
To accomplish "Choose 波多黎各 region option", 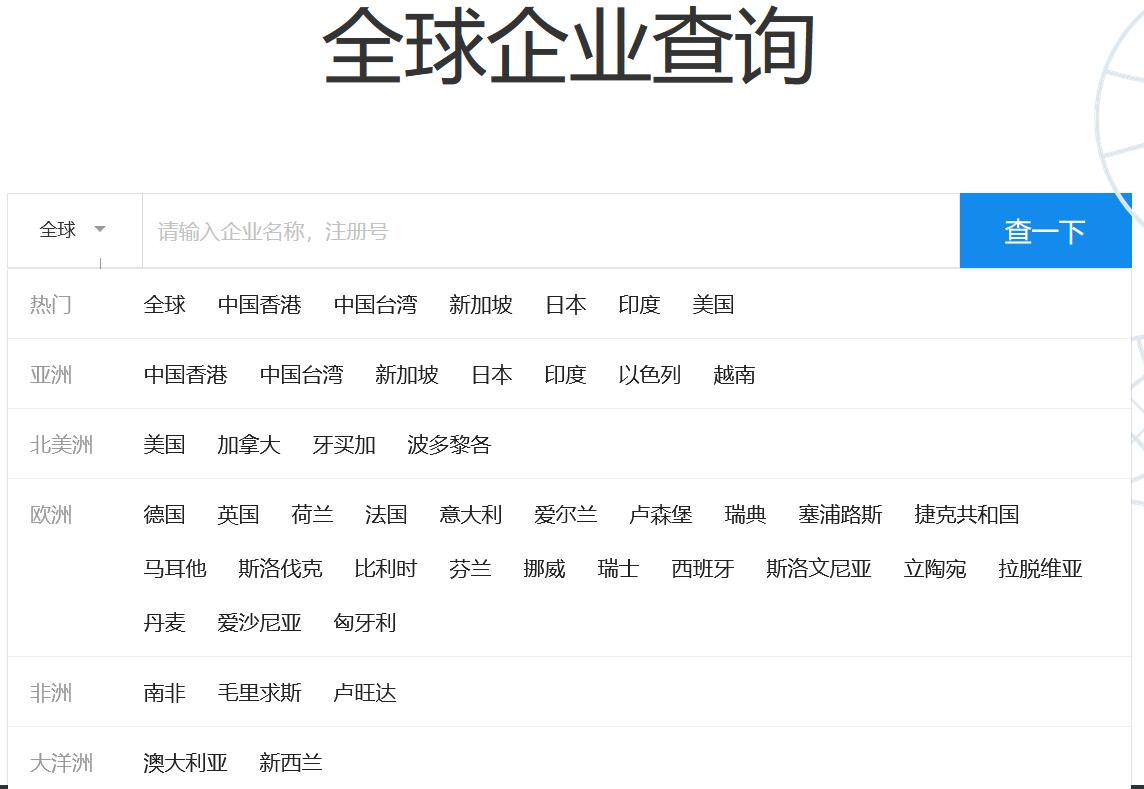I will pyautogui.click(x=449, y=445).
